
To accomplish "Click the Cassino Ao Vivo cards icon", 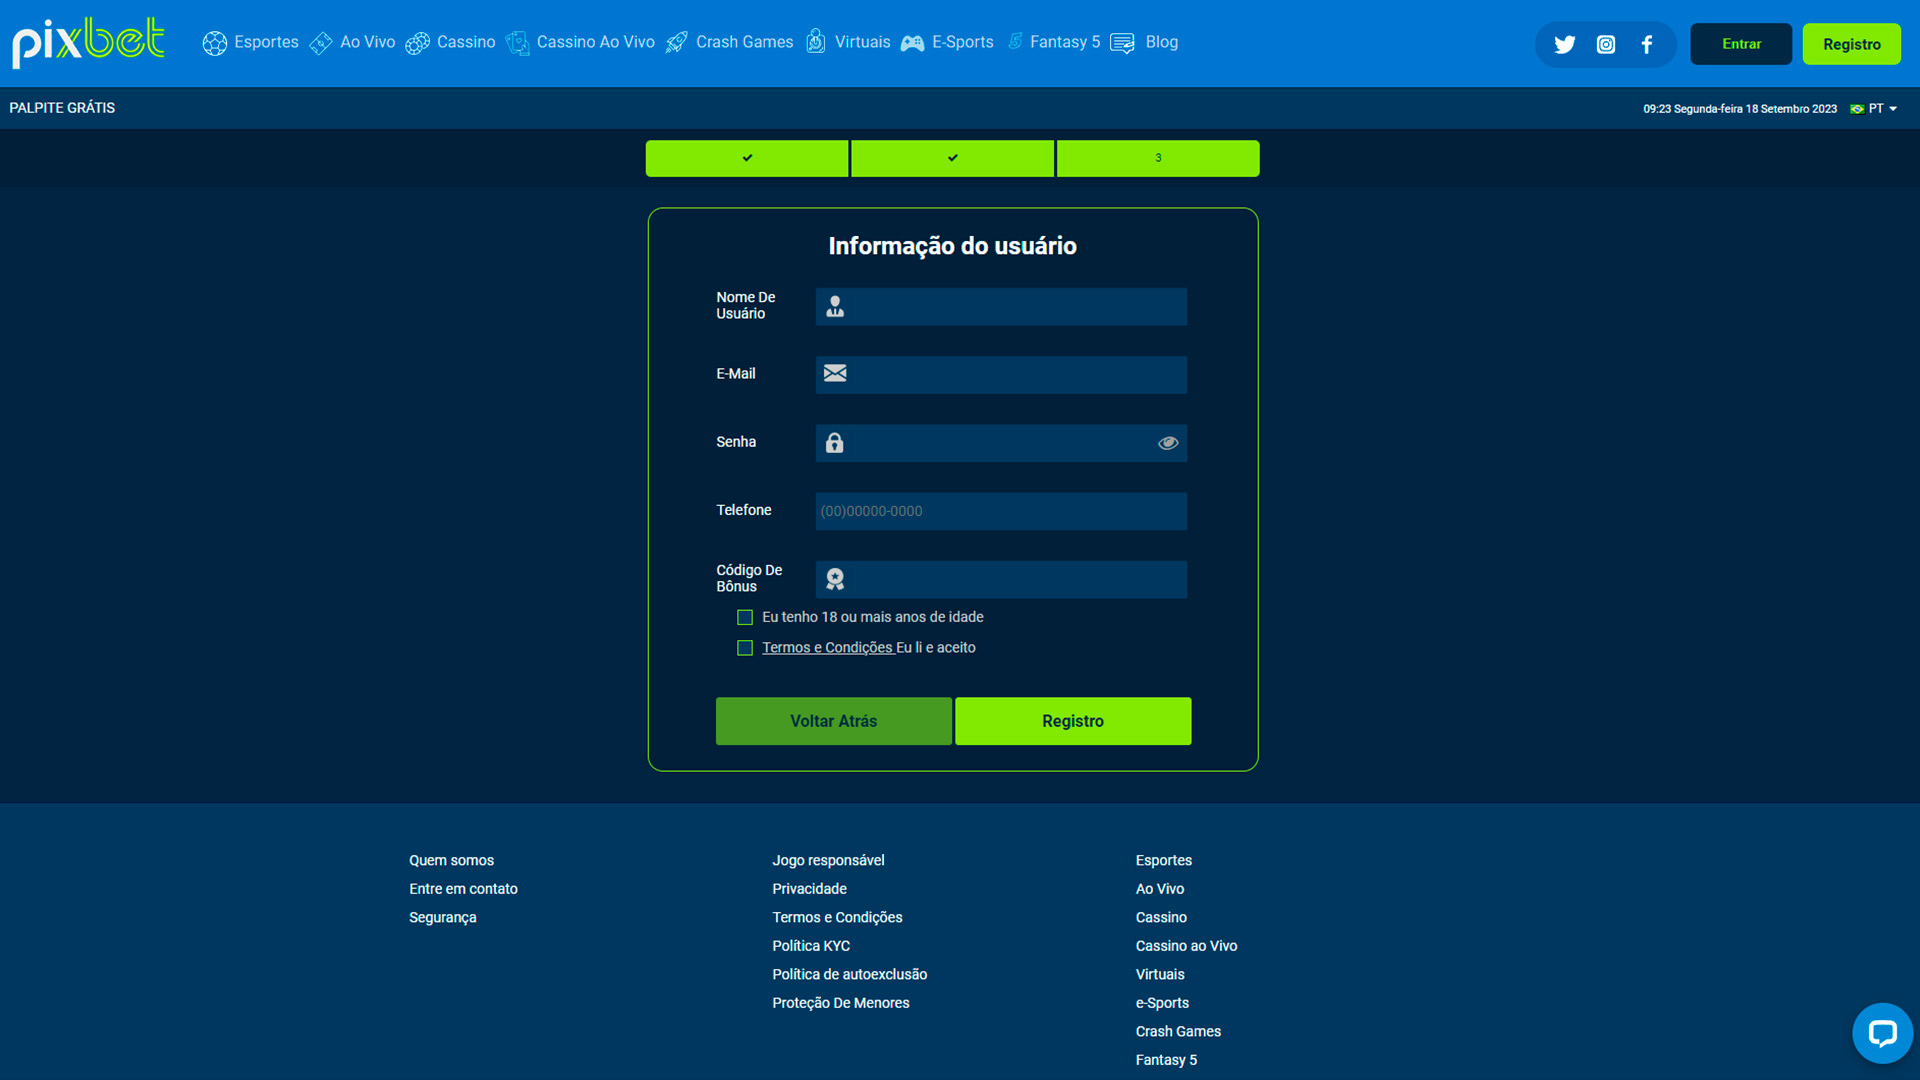I will click(x=517, y=43).
